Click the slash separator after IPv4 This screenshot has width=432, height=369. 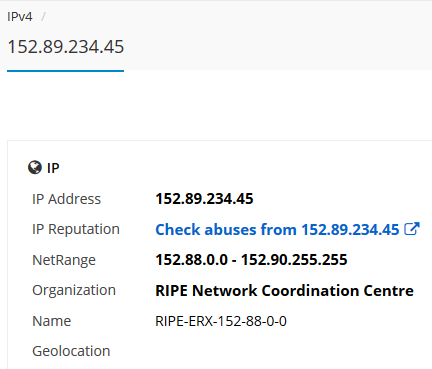[x=43, y=16]
